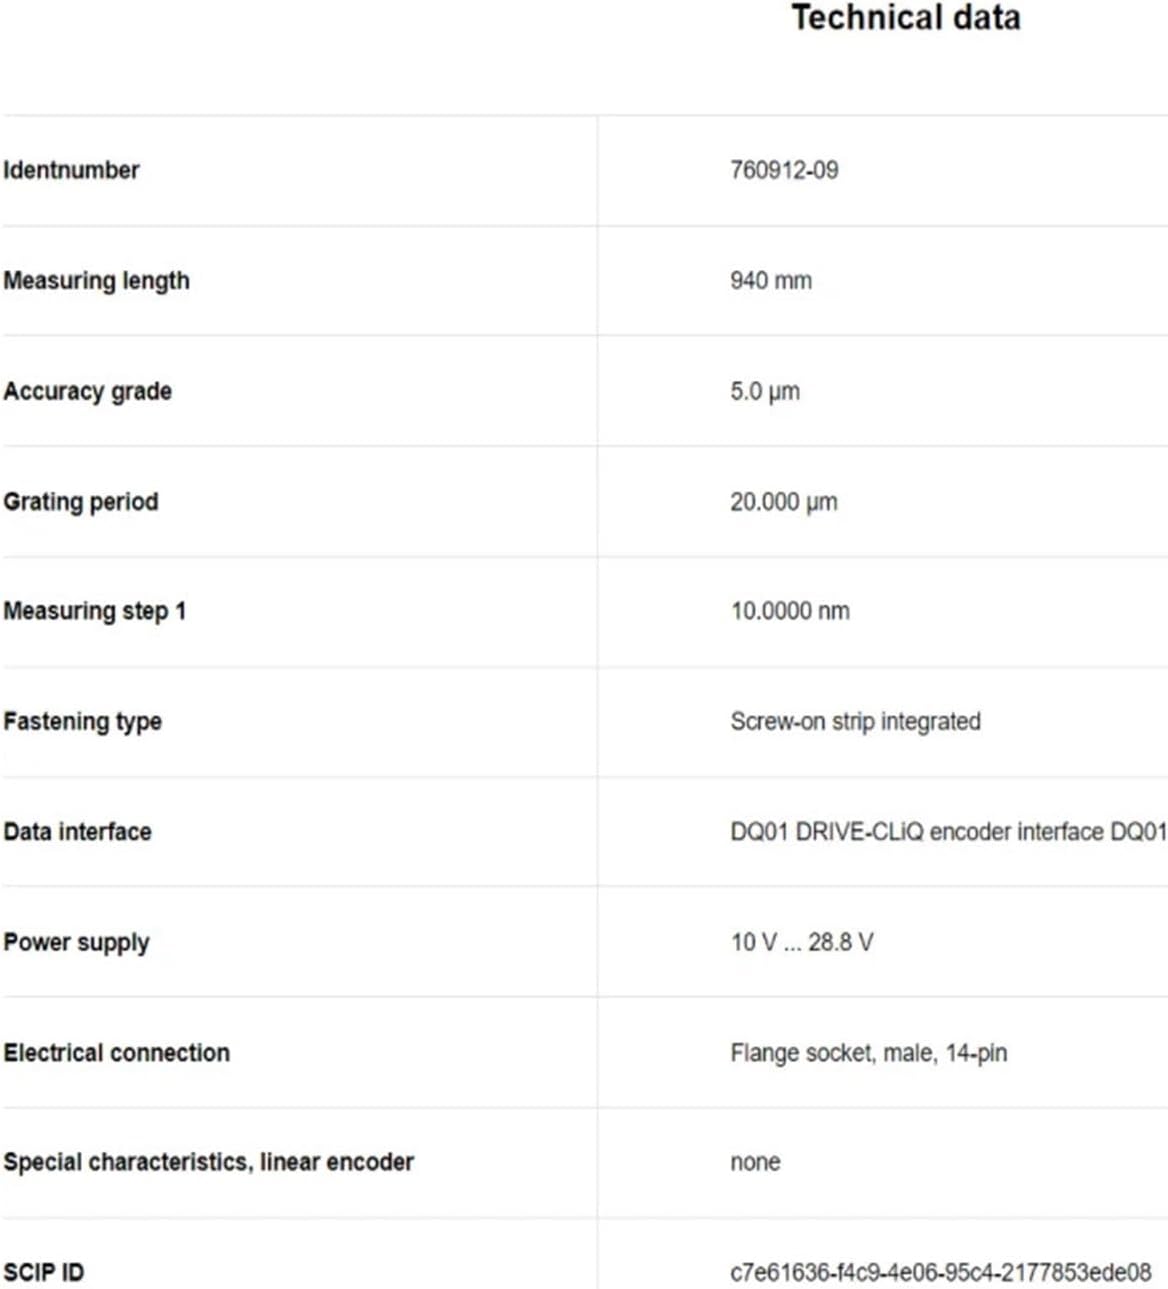Click the Data interface label
The height and width of the screenshot is (1289, 1168).
point(77,832)
